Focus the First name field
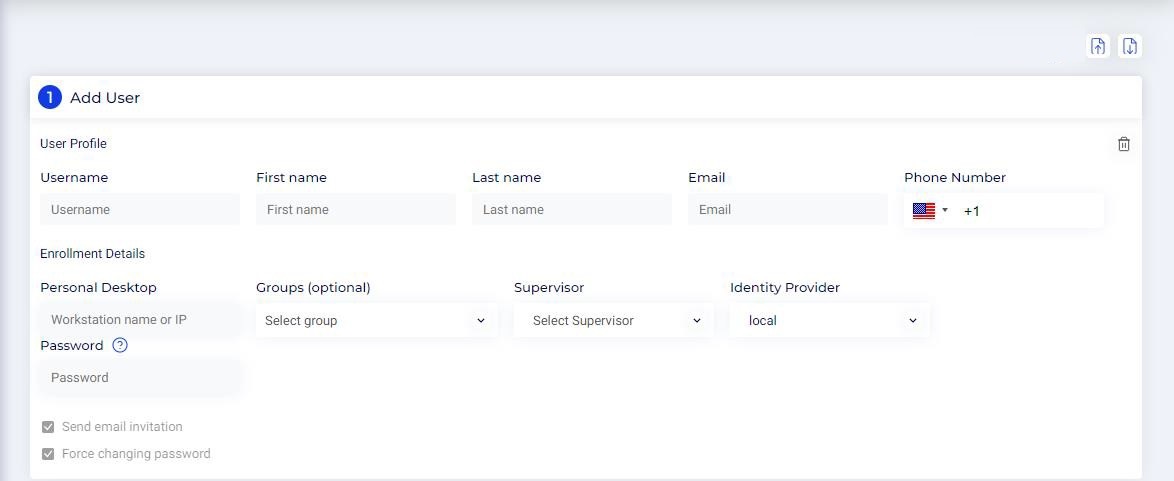Image resolution: width=1174 pixels, height=481 pixels. tap(356, 210)
